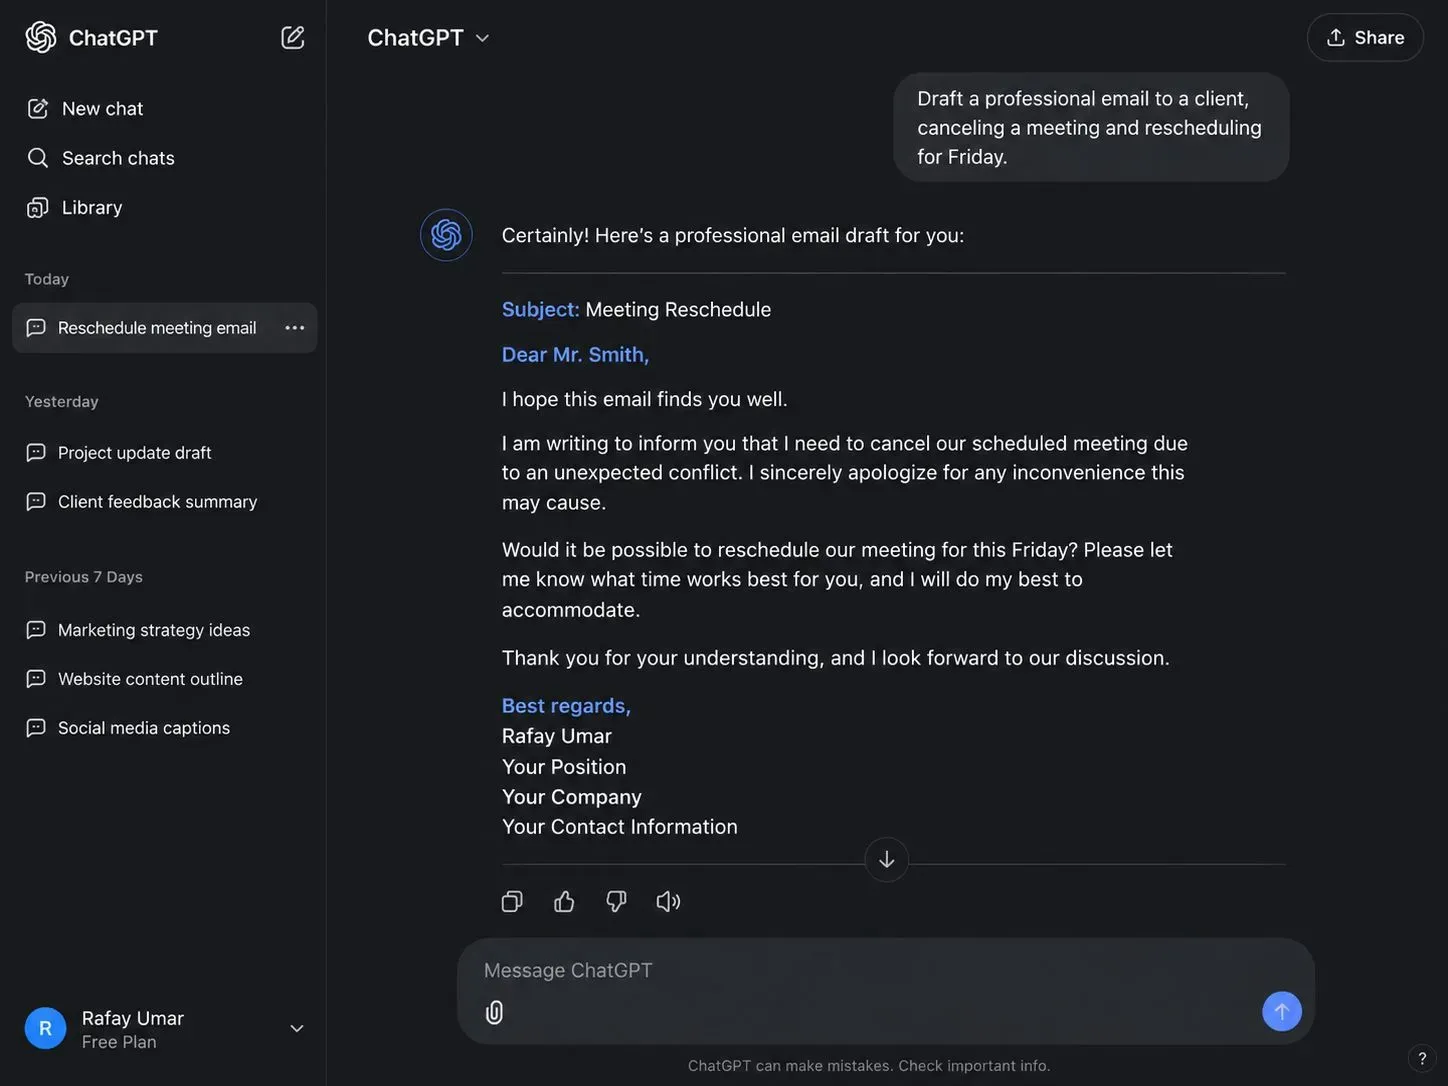The width and height of the screenshot is (1448, 1086).
Task: Click "Best regards," closing text
Action: (x=567, y=706)
